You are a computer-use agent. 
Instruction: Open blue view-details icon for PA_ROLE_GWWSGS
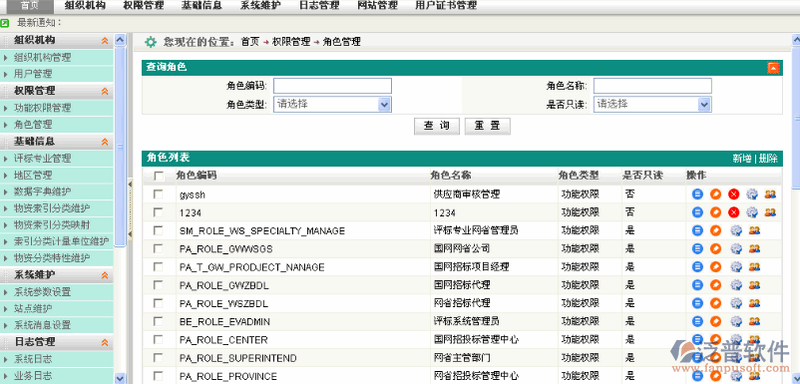pos(697,248)
